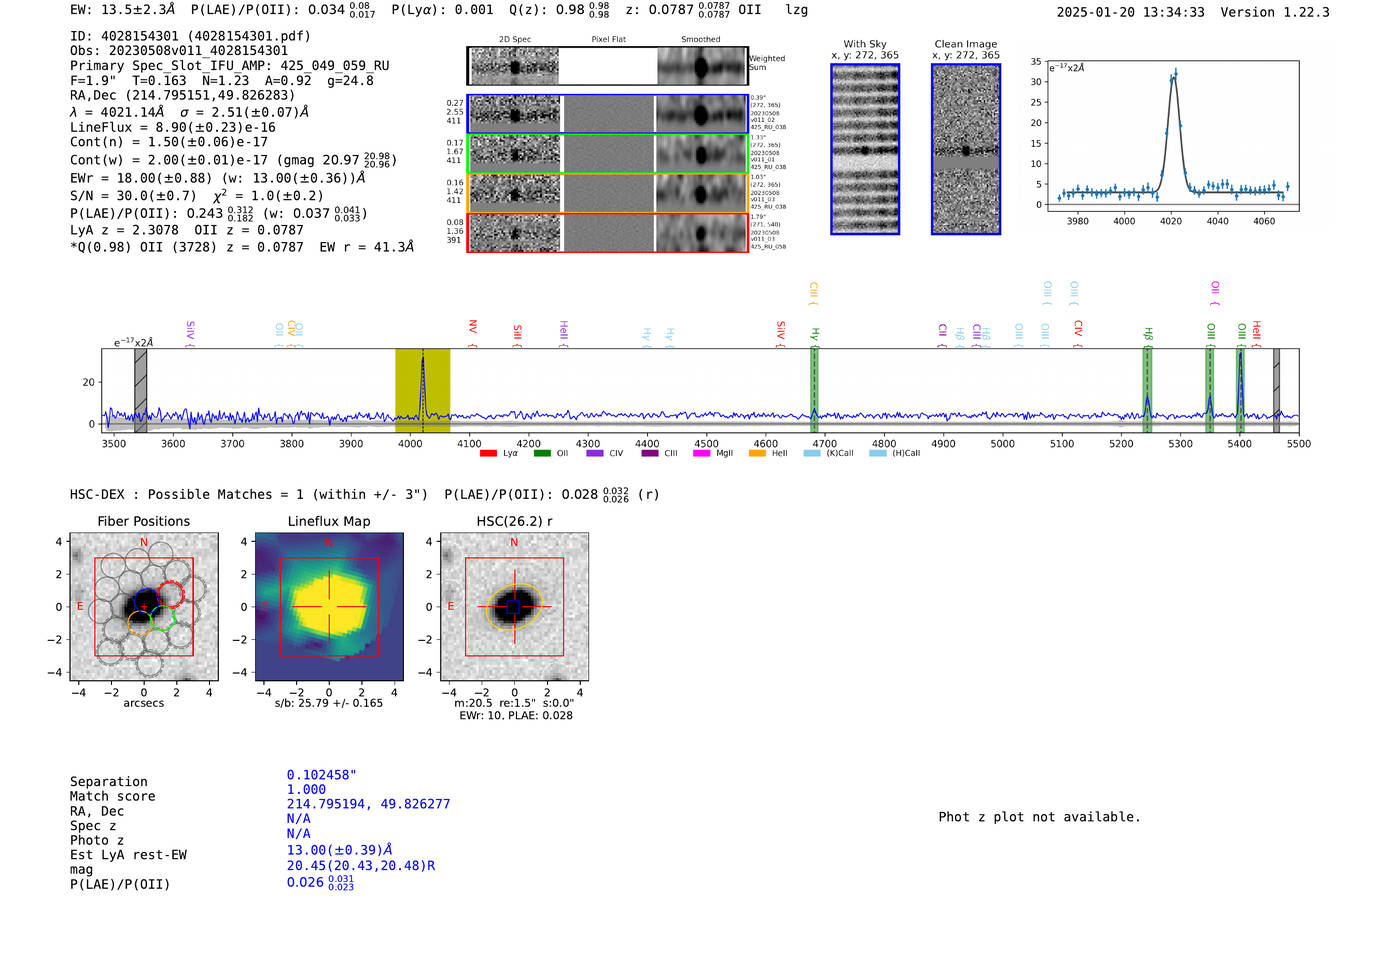This screenshot has width=1400, height=953.
Task: Click the Gaussian emission line fit plot
Action: [x=1172, y=136]
